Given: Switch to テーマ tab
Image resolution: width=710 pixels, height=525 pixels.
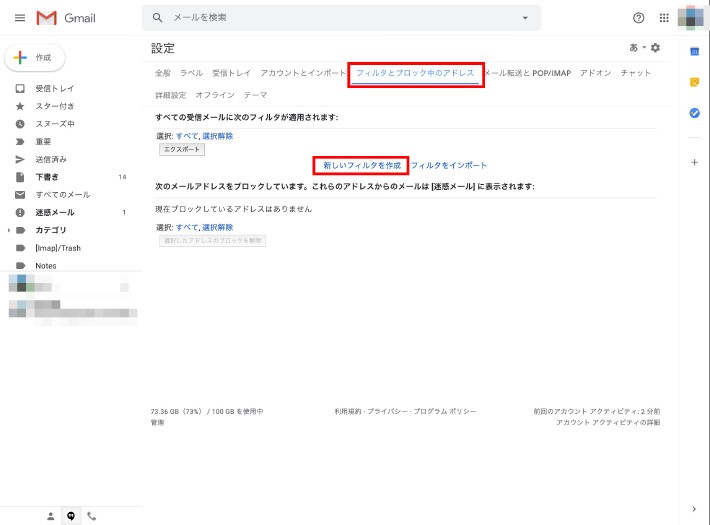Looking at the screenshot, I should (255, 95).
